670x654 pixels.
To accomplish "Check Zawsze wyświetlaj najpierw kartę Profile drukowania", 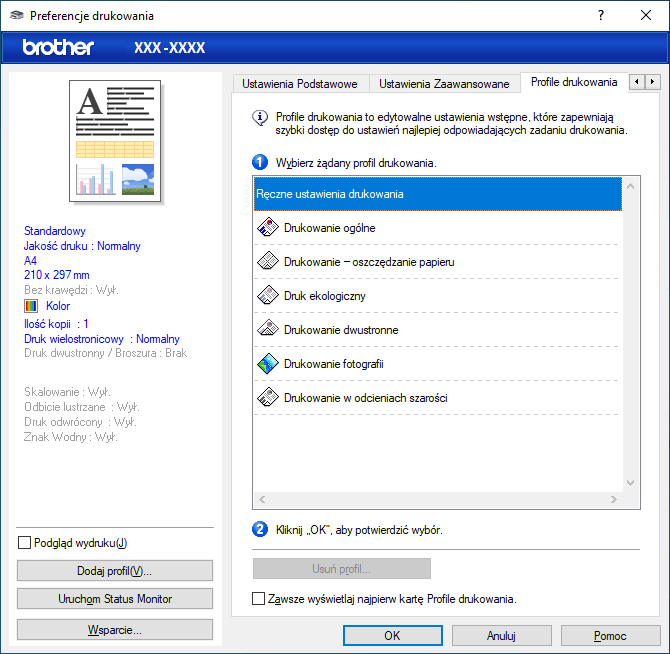I will [258, 598].
